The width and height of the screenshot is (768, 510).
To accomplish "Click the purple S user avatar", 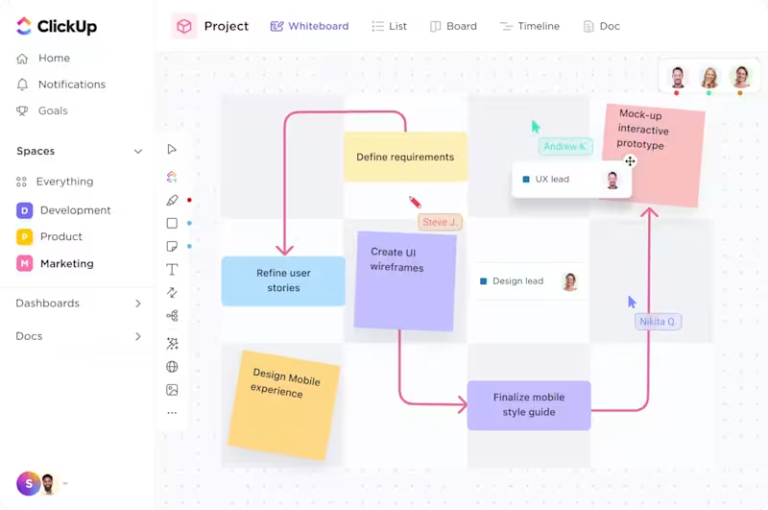I will coord(28,484).
